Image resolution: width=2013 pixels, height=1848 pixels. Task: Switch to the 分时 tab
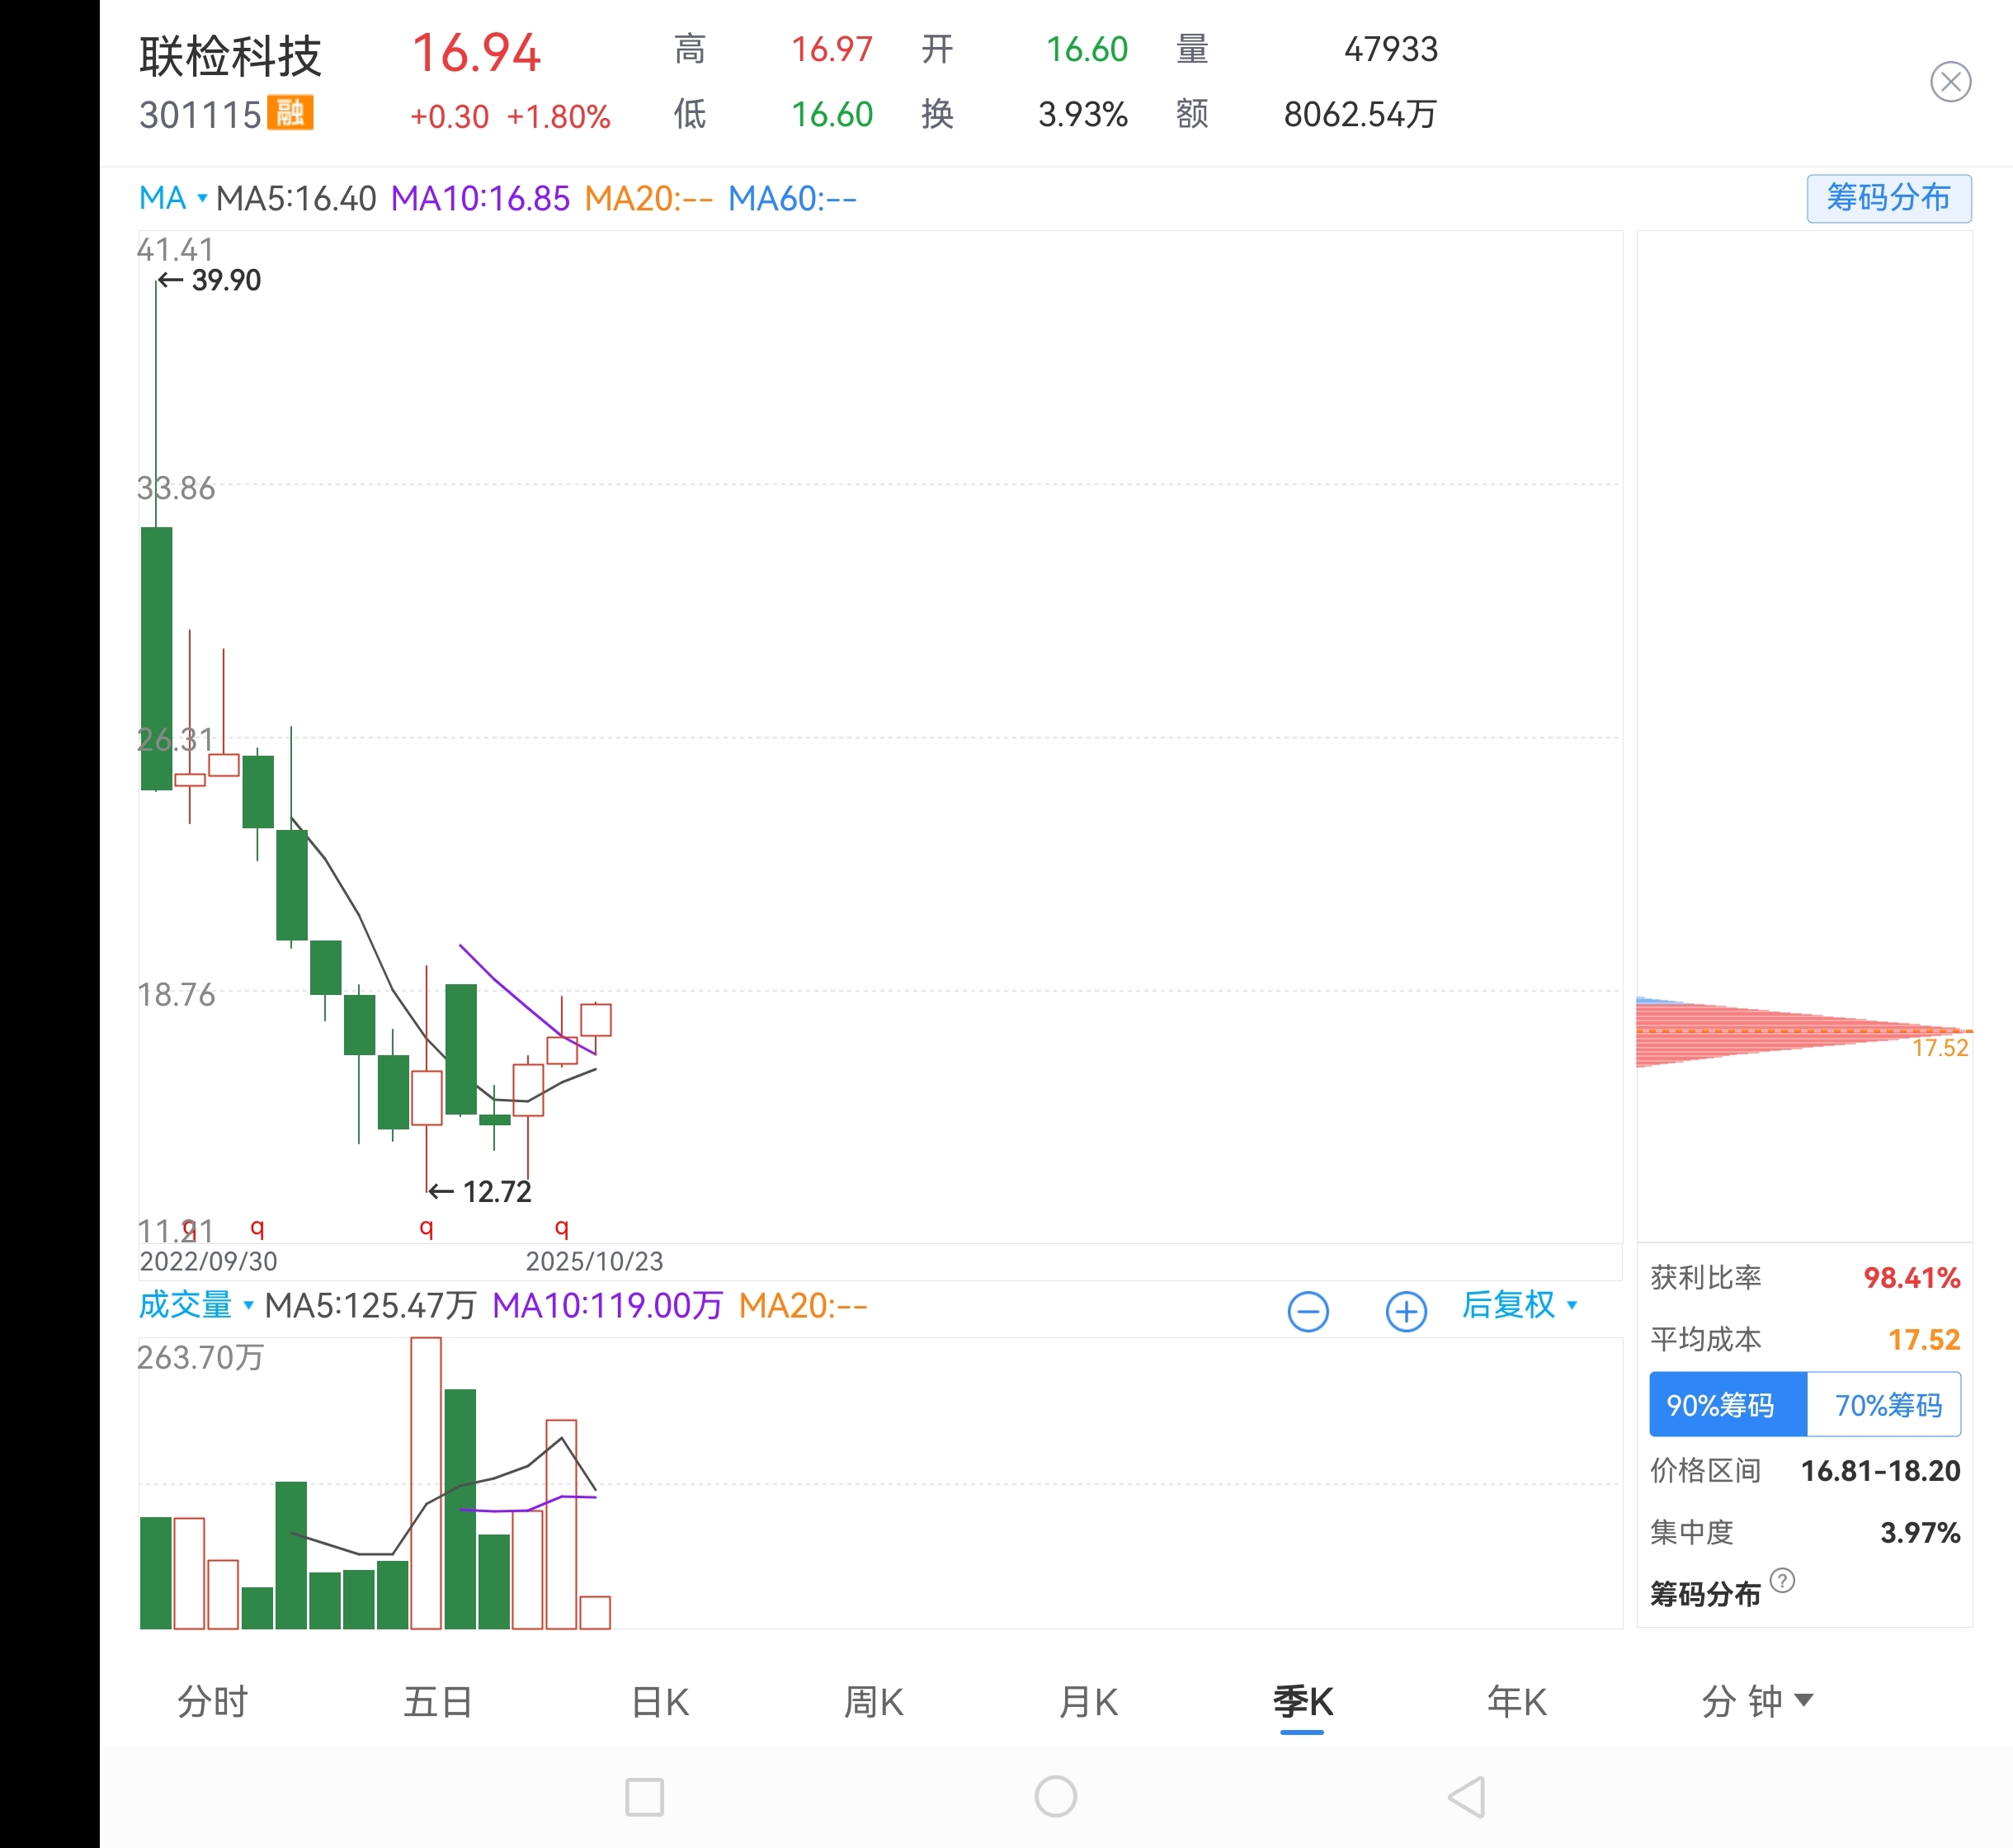(212, 1701)
